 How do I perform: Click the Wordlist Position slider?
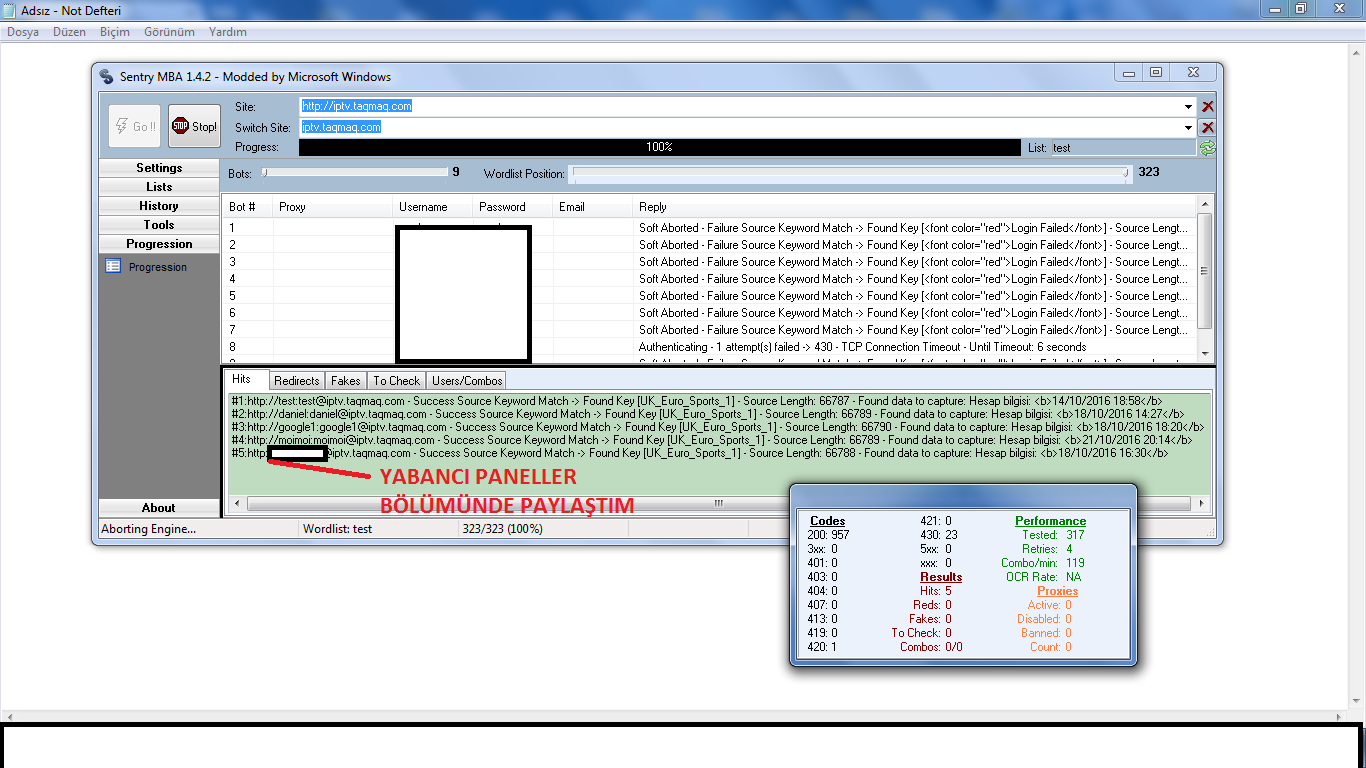(850, 172)
